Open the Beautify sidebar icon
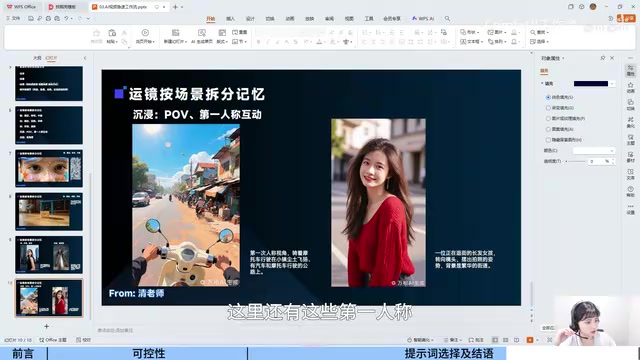The height and width of the screenshot is (360, 640). coord(631,122)
